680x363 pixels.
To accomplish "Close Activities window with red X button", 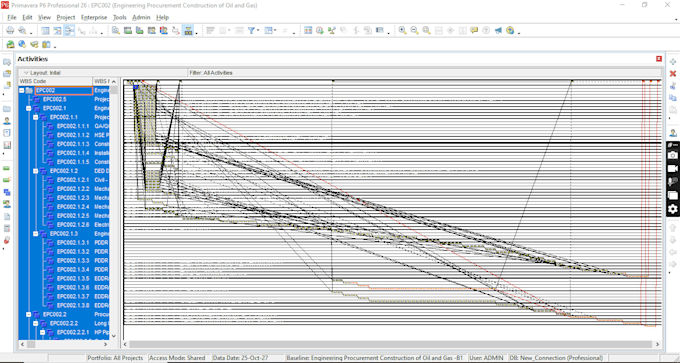I will tap(659, 59).
